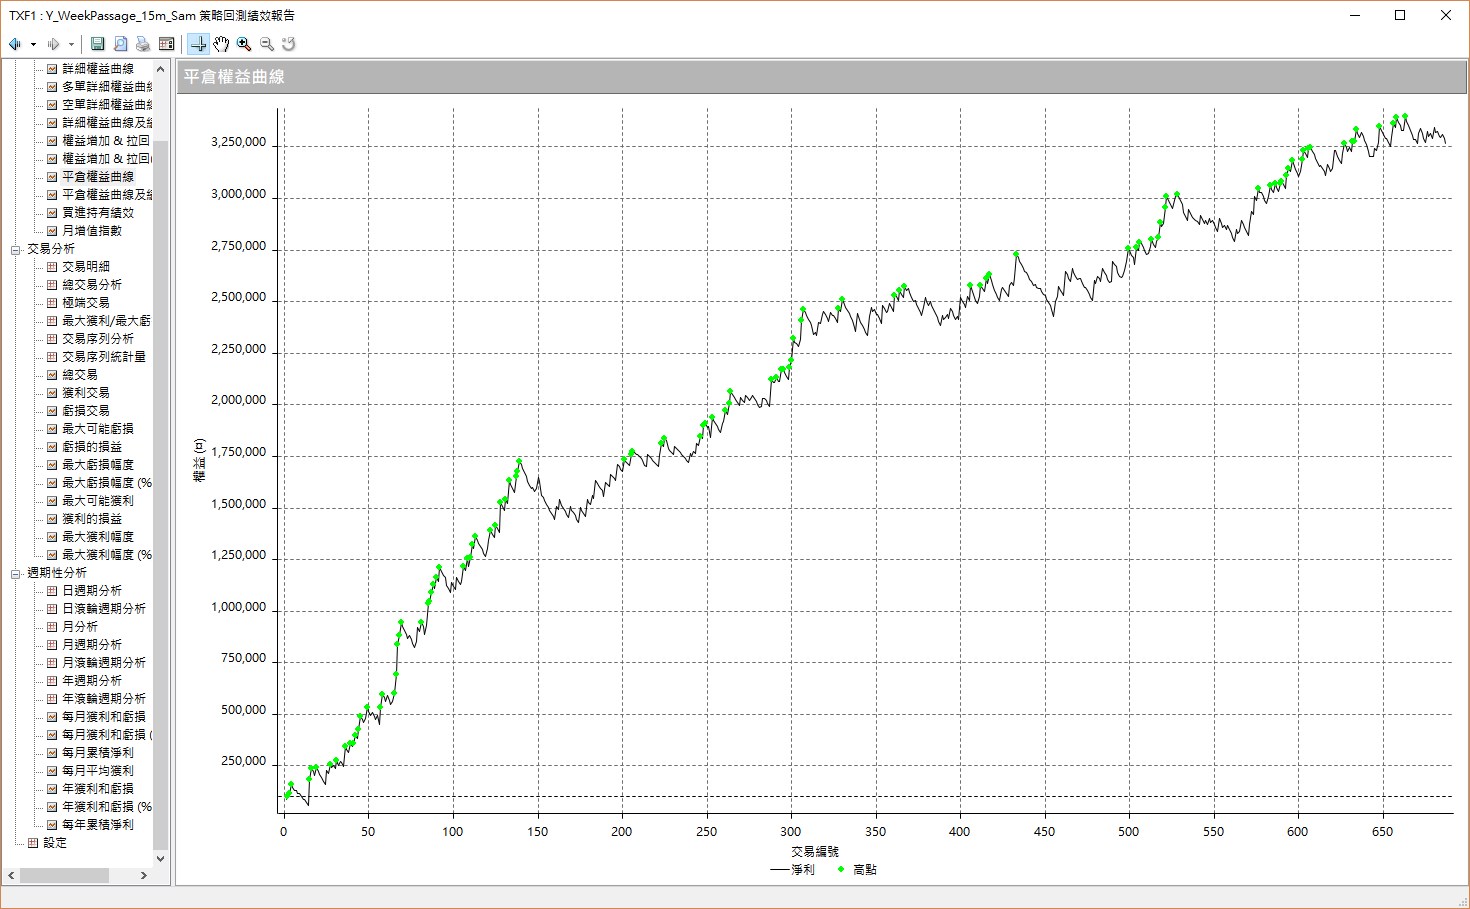Viewport: 1470px width, 909px height.
Task: Open 交易序列分析 report
Action: coord(98,339)
